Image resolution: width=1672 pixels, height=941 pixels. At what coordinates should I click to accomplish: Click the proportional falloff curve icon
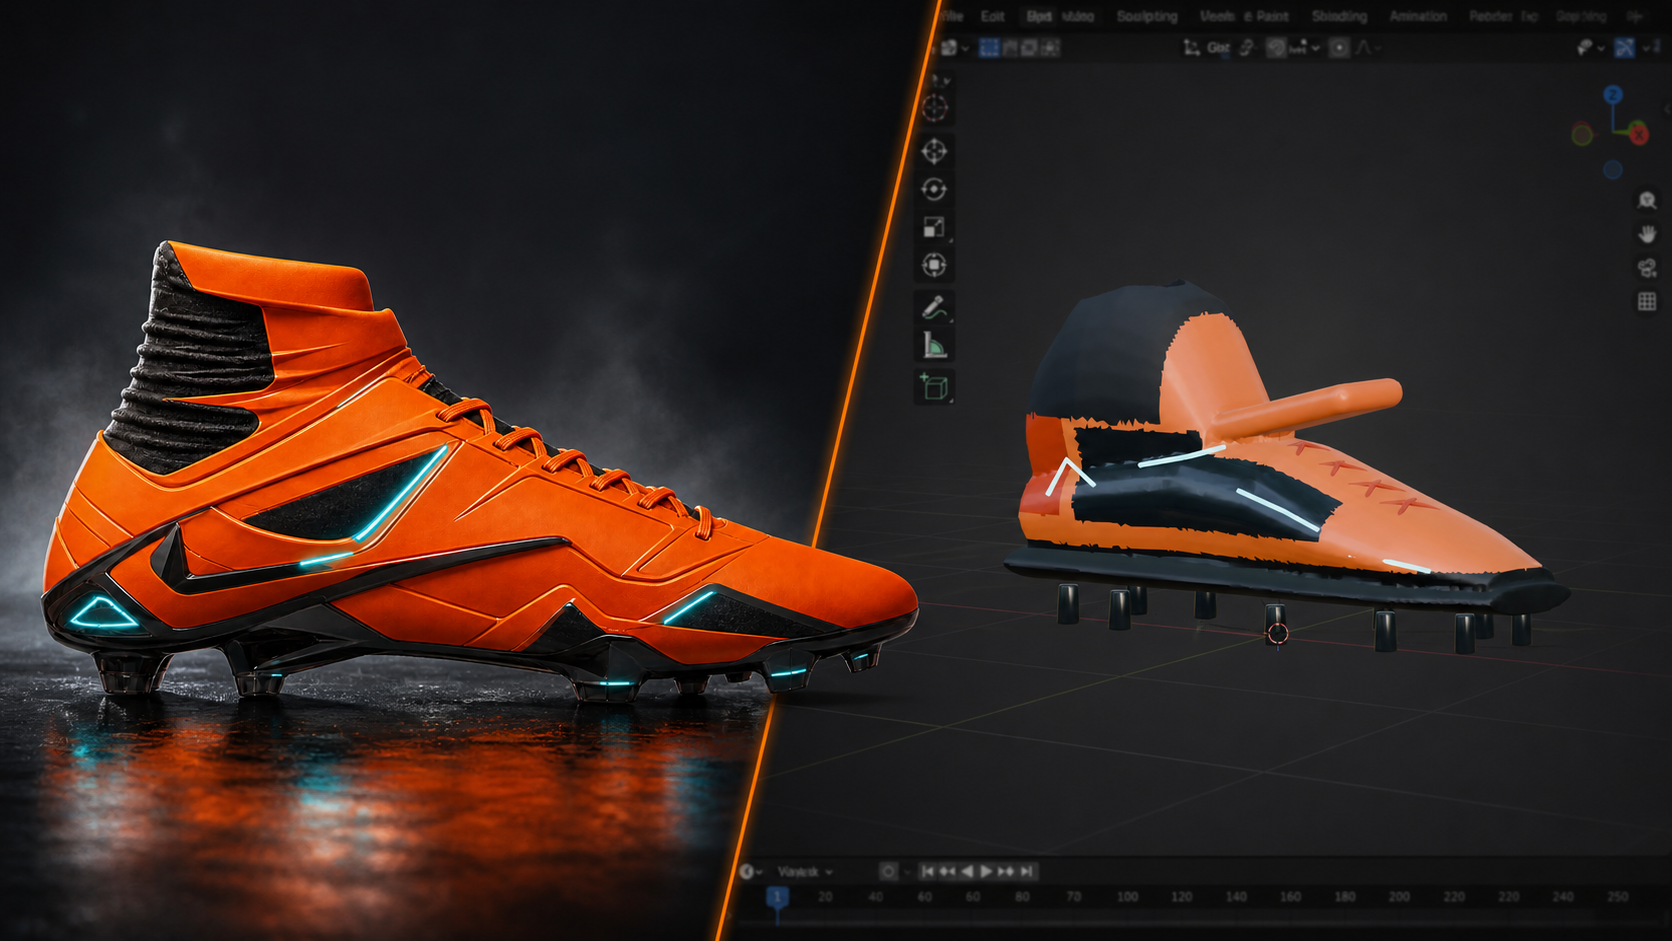pyautogui.click(x=1363, y=48)
